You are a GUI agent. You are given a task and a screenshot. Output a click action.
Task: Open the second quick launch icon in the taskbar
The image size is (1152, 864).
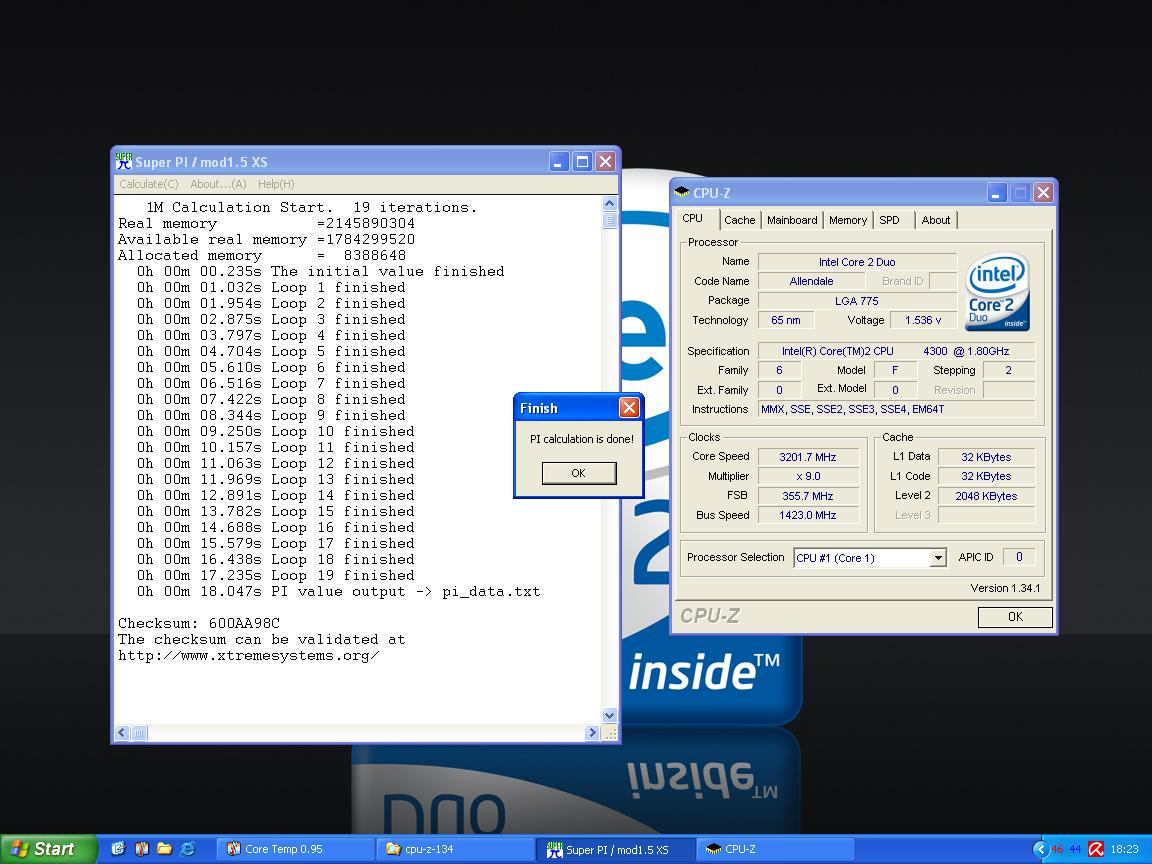pos(142,849)
